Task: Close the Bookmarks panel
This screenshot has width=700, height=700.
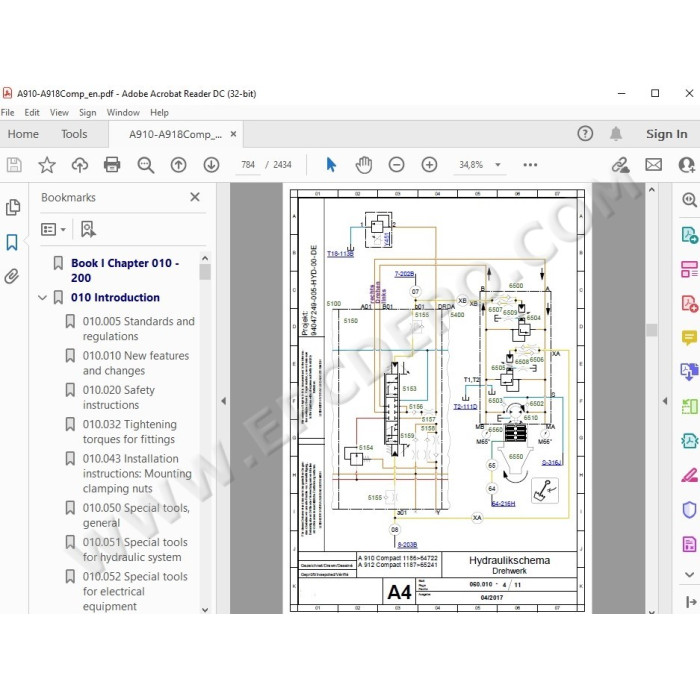Action: pos(195,197)
